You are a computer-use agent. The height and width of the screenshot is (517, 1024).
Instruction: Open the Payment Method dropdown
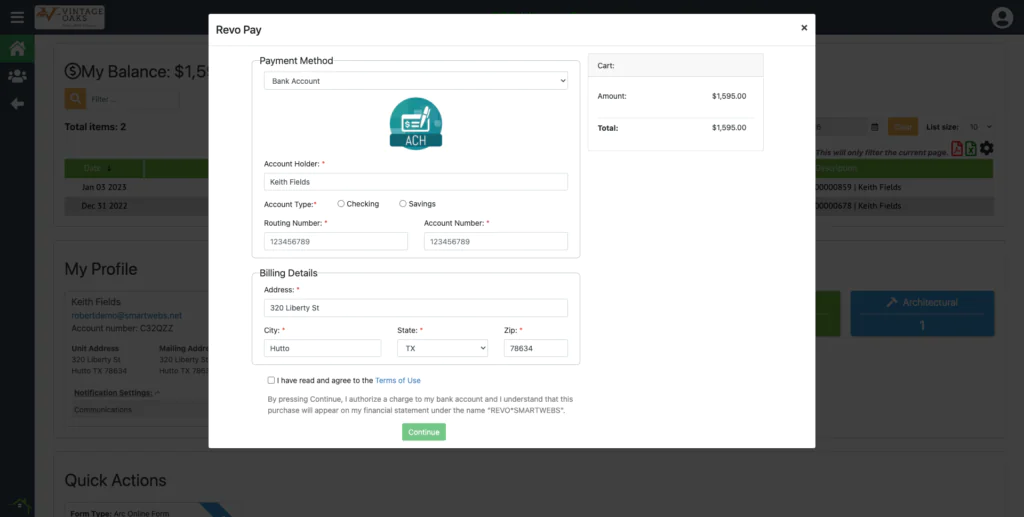(415, 81)
